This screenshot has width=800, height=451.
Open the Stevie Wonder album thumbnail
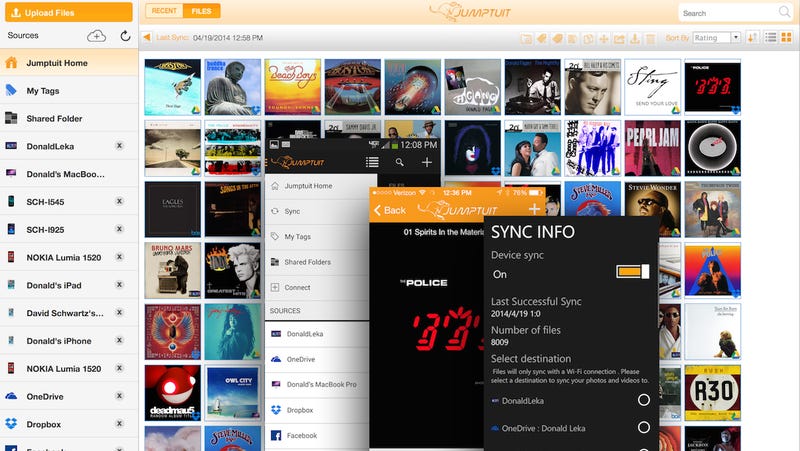tap(653, 209)
